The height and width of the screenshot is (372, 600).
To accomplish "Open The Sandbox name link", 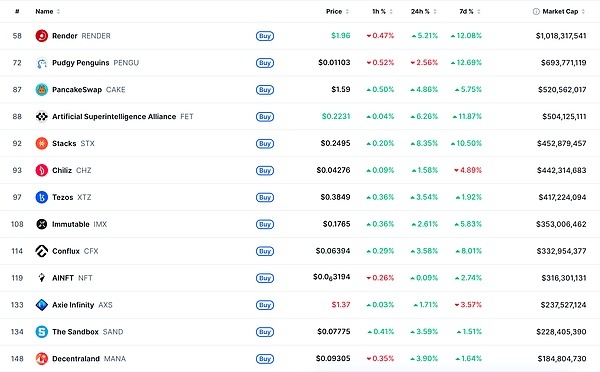I will point(75,332).
